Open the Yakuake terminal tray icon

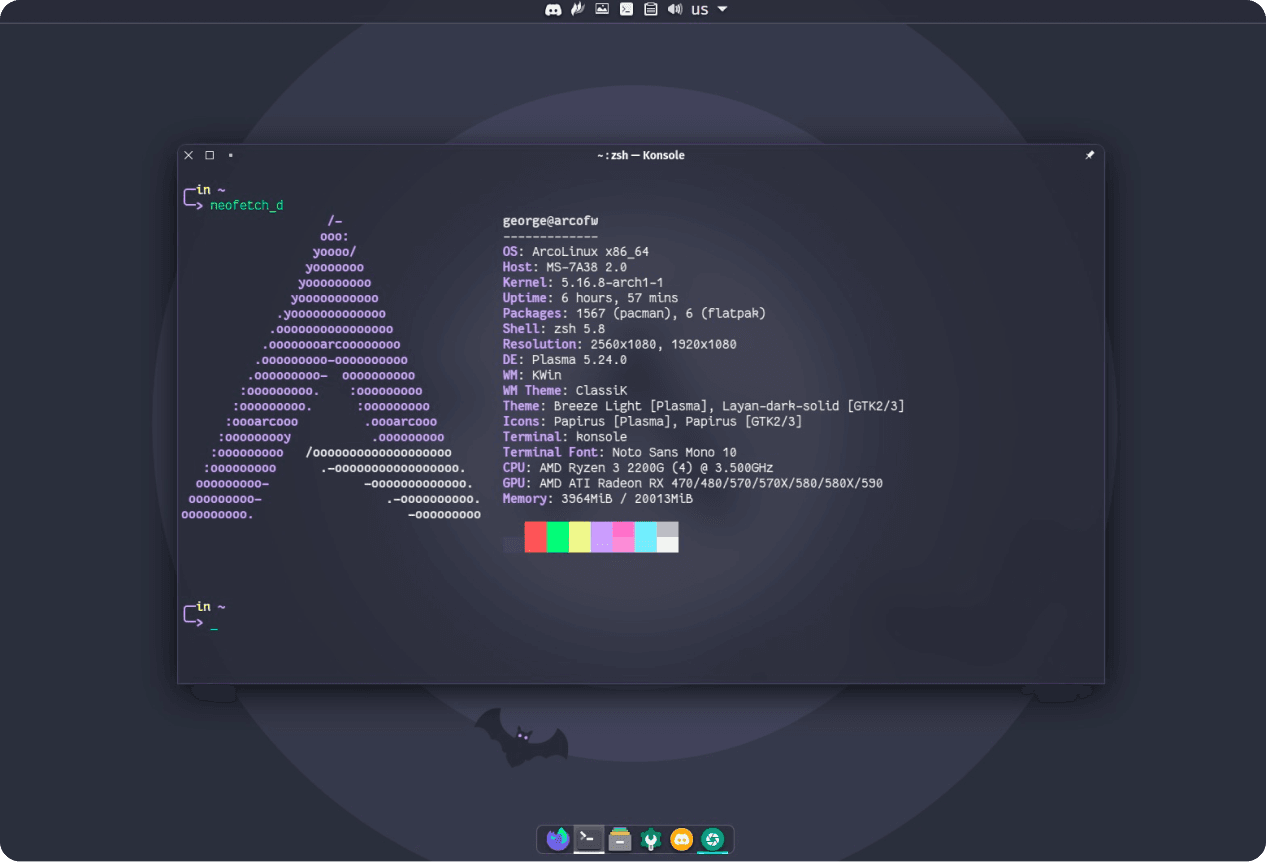click(x=627, y=9)
